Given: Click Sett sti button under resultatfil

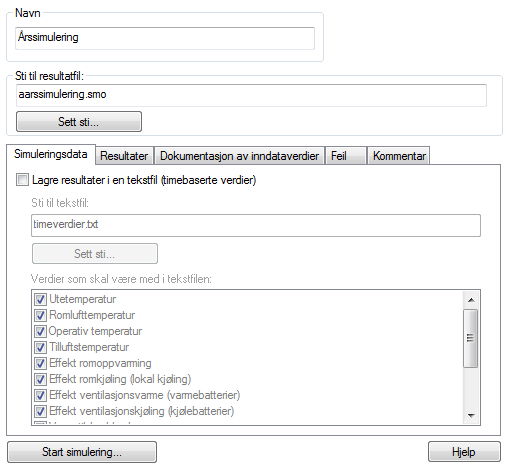Looking at the screenshot, I should click(x=79, y=122).
